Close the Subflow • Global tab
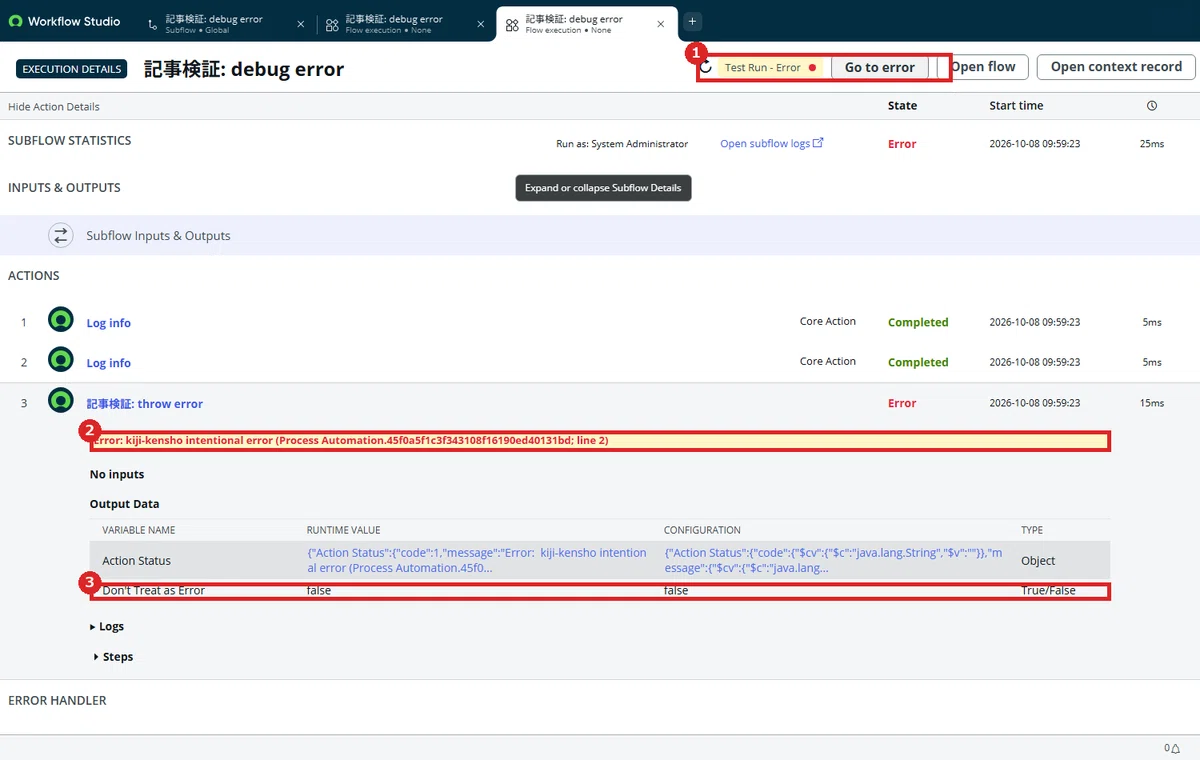The height and width of the screenshot is (760, 1200). coord(301,23)
